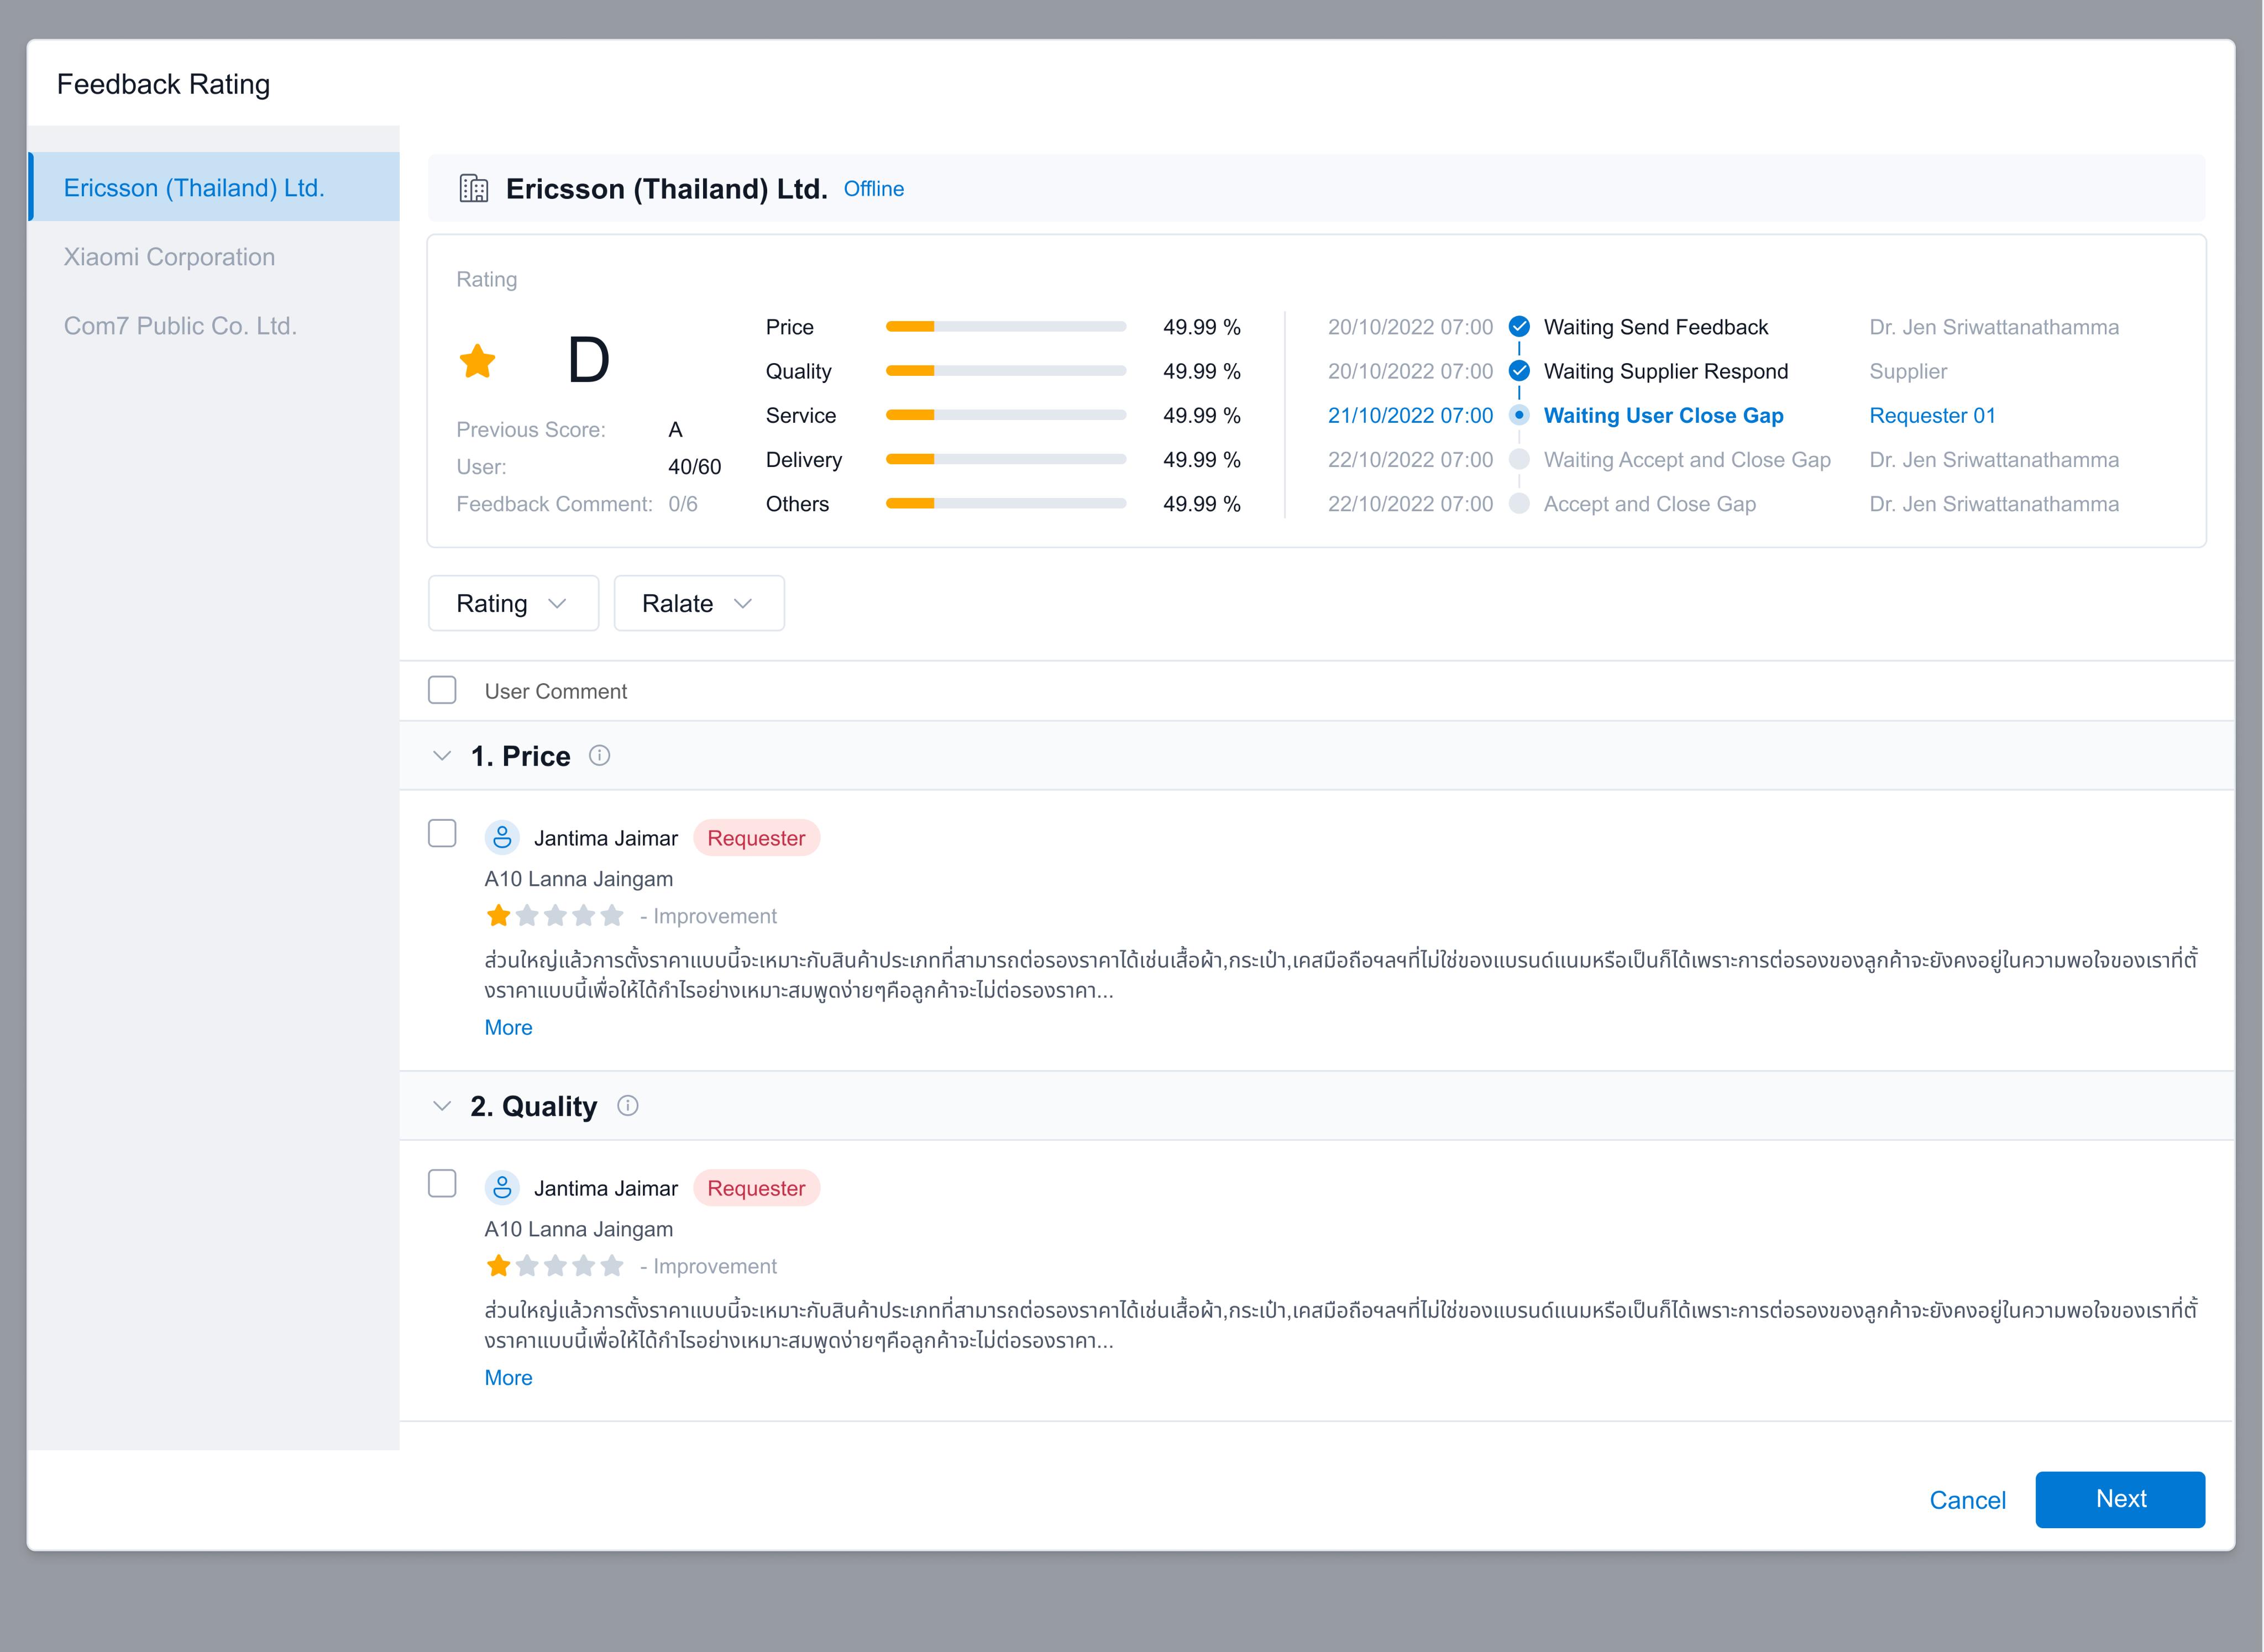The height and width of the screenshot is (1652, 2264).
Task: Click the Service progress bar
Action: [1006, 414]
